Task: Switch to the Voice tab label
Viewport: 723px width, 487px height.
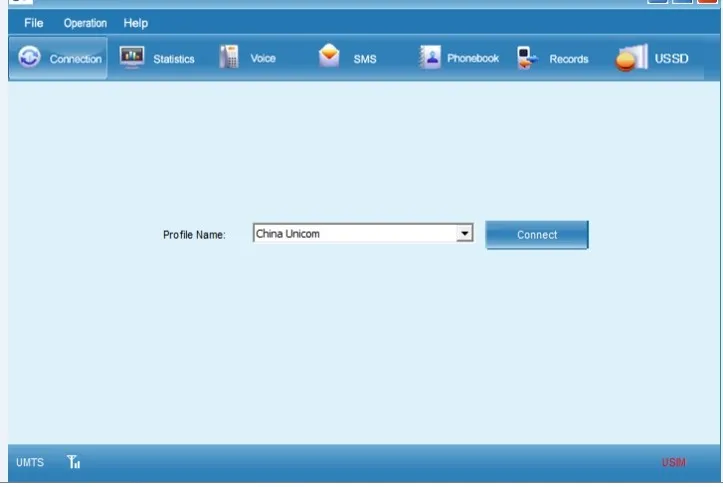Action: [263, 58]
